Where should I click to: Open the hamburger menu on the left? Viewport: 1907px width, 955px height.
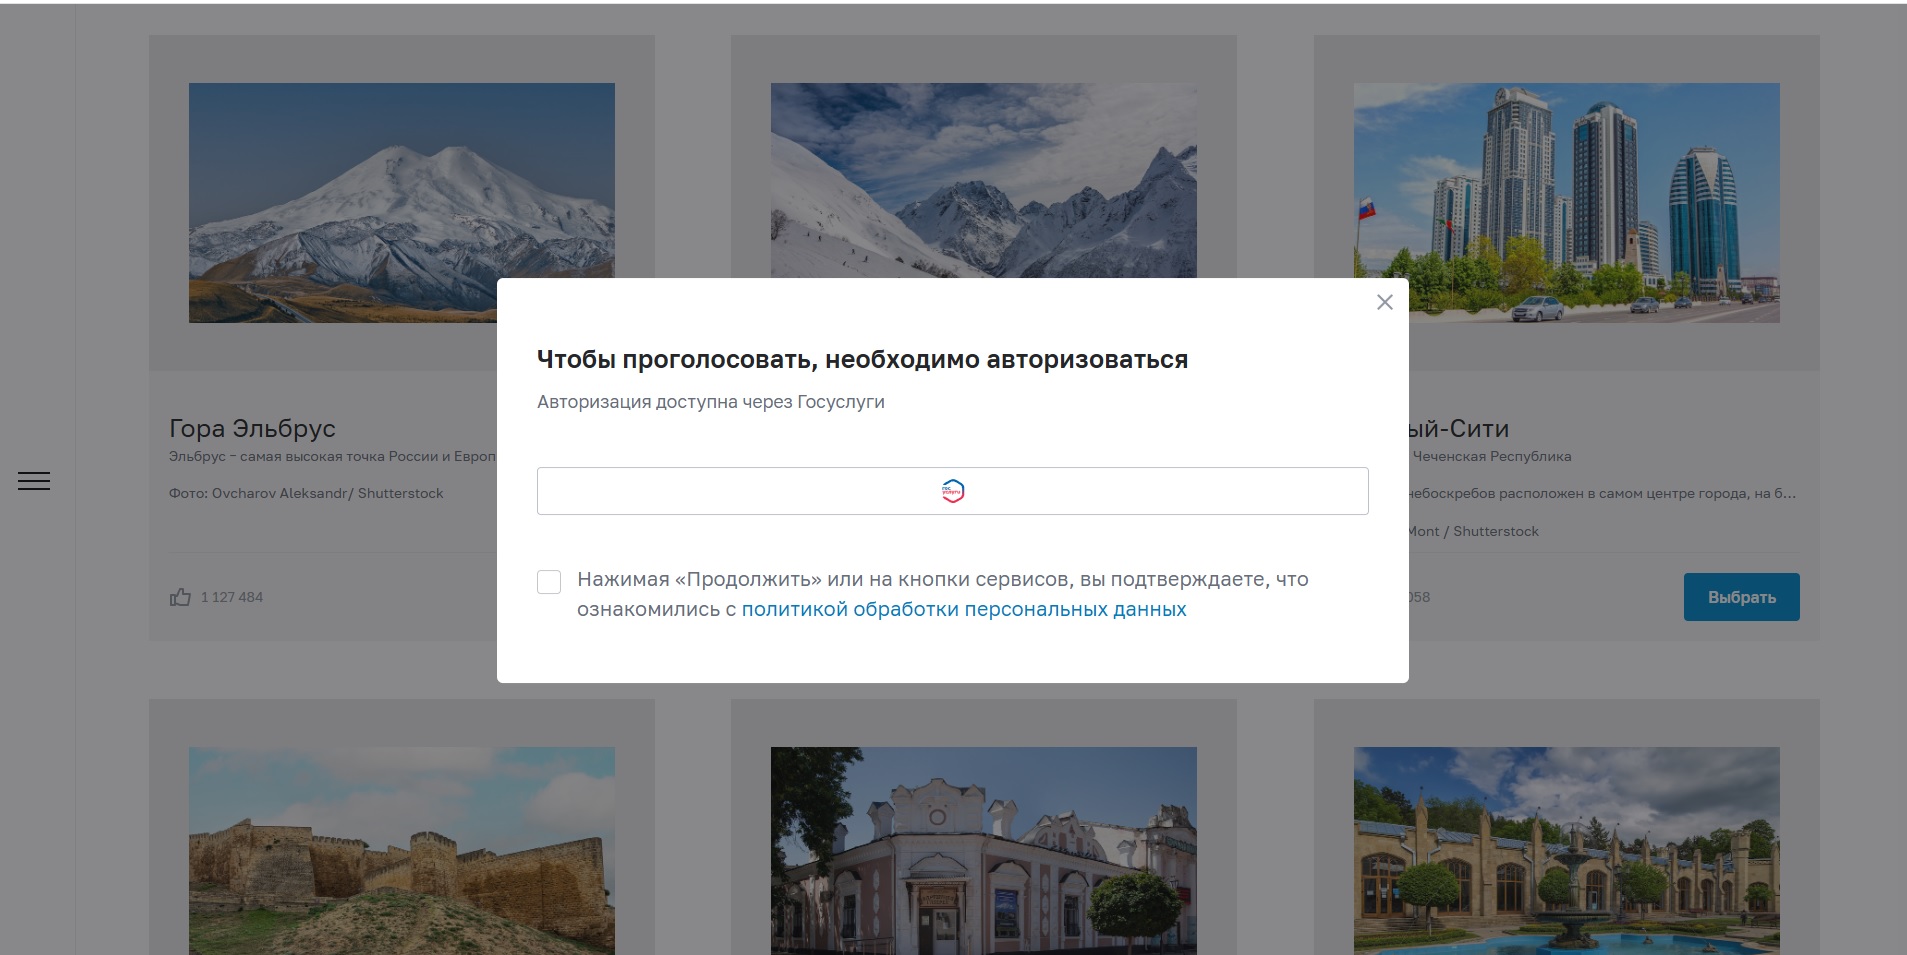[34, 481]
